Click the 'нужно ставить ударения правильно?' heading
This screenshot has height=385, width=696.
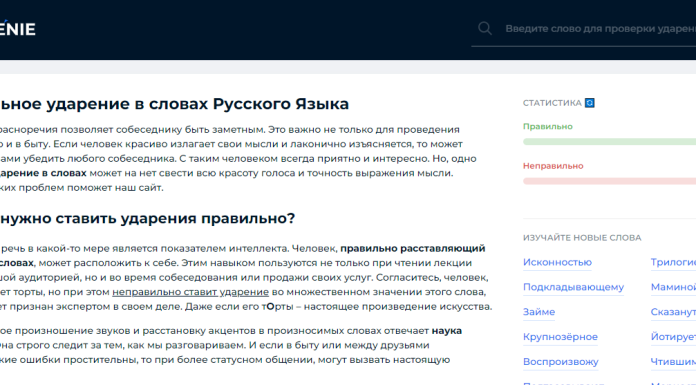click(147, 218)
